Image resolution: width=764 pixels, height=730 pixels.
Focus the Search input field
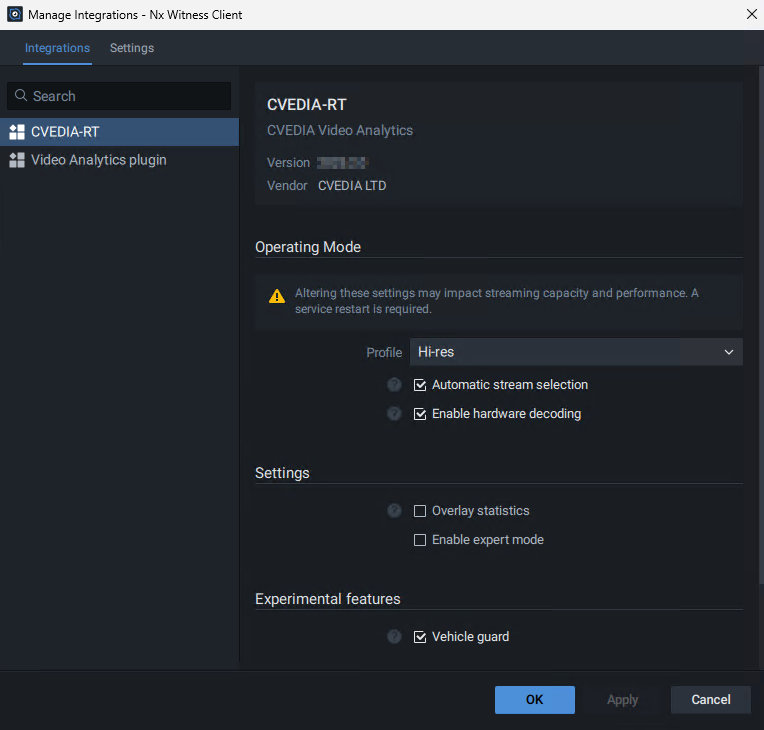pyautogui.click(x=119, y=96)
